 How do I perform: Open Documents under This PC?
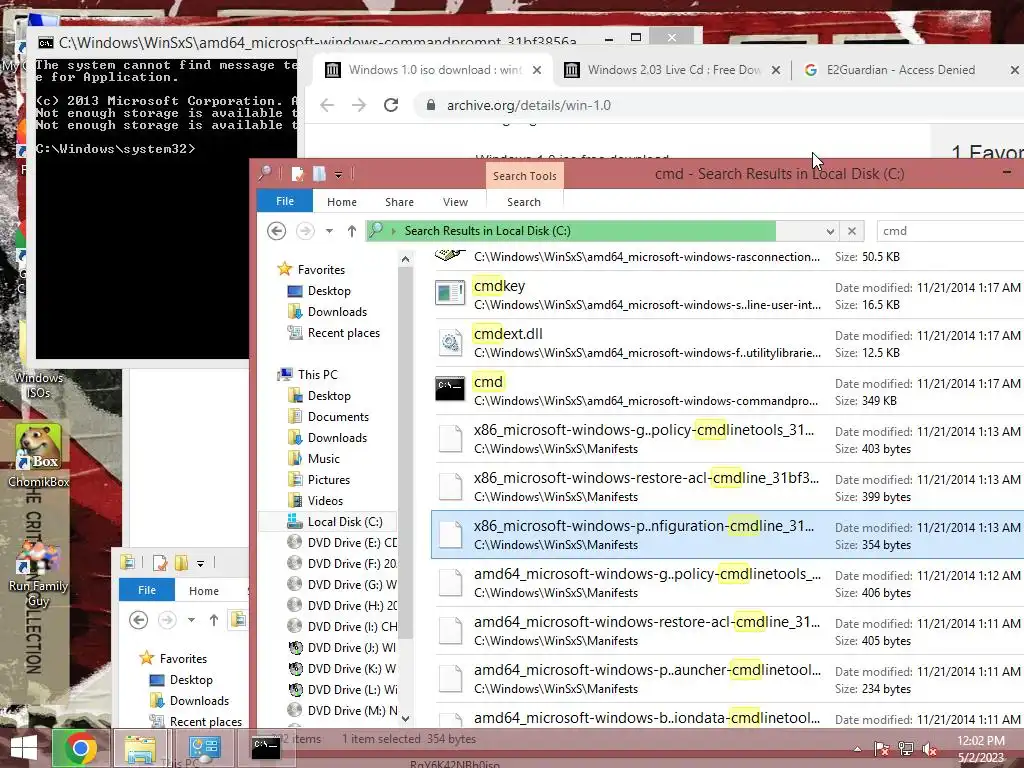coord(338,417)
